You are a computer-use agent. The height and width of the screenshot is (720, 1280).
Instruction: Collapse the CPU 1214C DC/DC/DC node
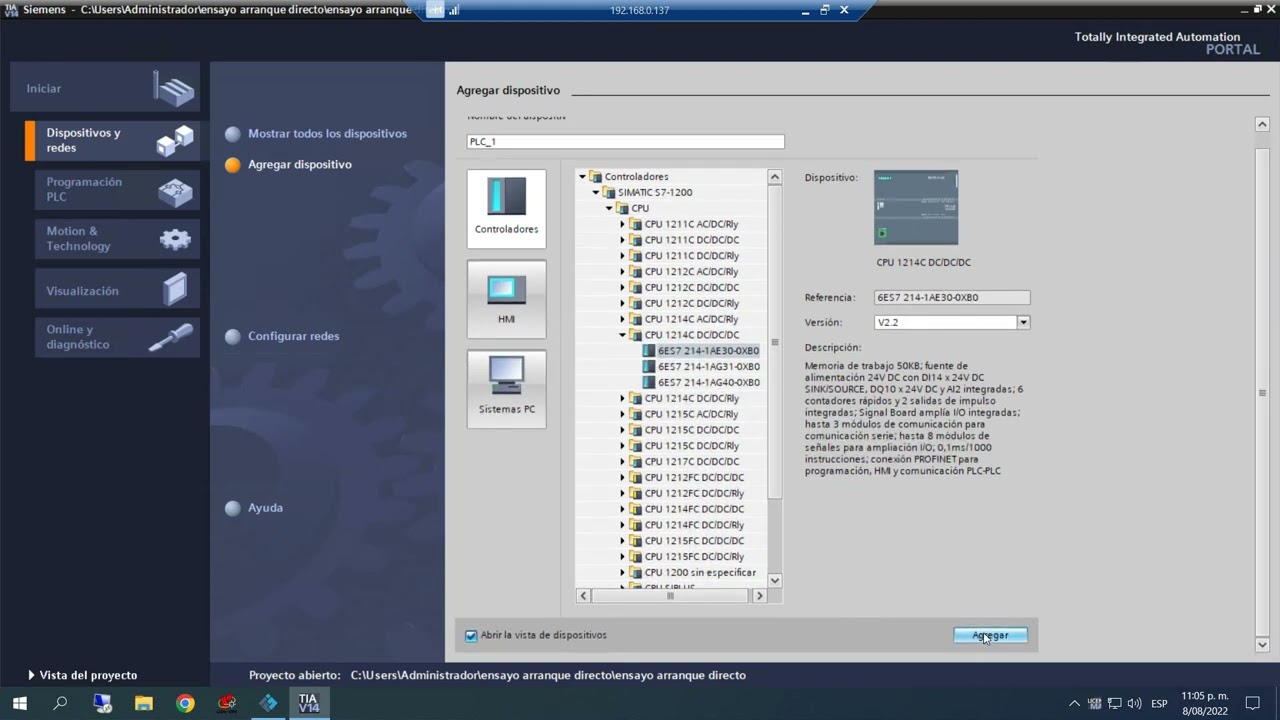pyautogui.click(x=622, y=335)
